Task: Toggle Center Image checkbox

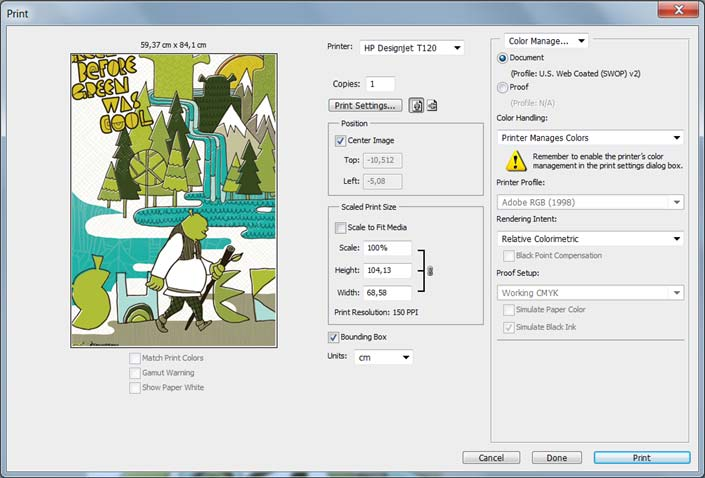Action: coord(340,141)
